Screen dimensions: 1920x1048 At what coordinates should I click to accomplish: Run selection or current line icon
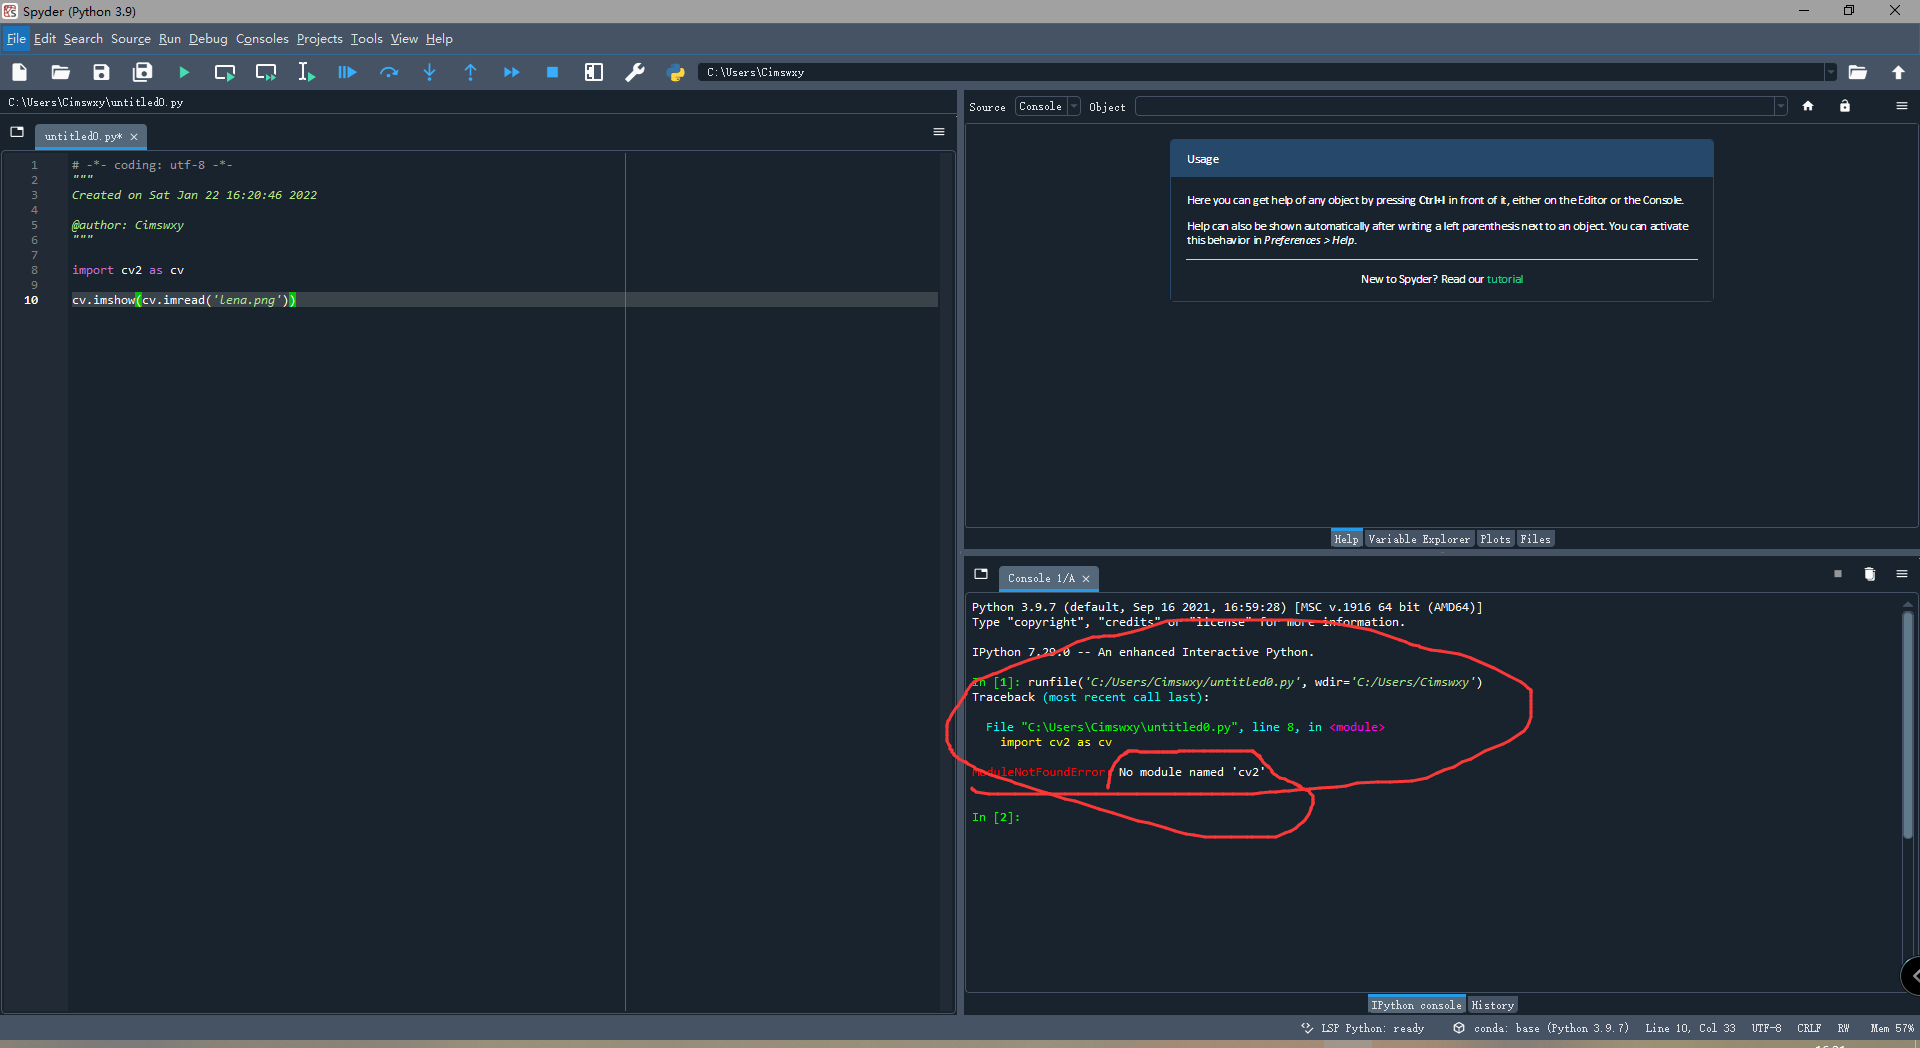(306, 72)
